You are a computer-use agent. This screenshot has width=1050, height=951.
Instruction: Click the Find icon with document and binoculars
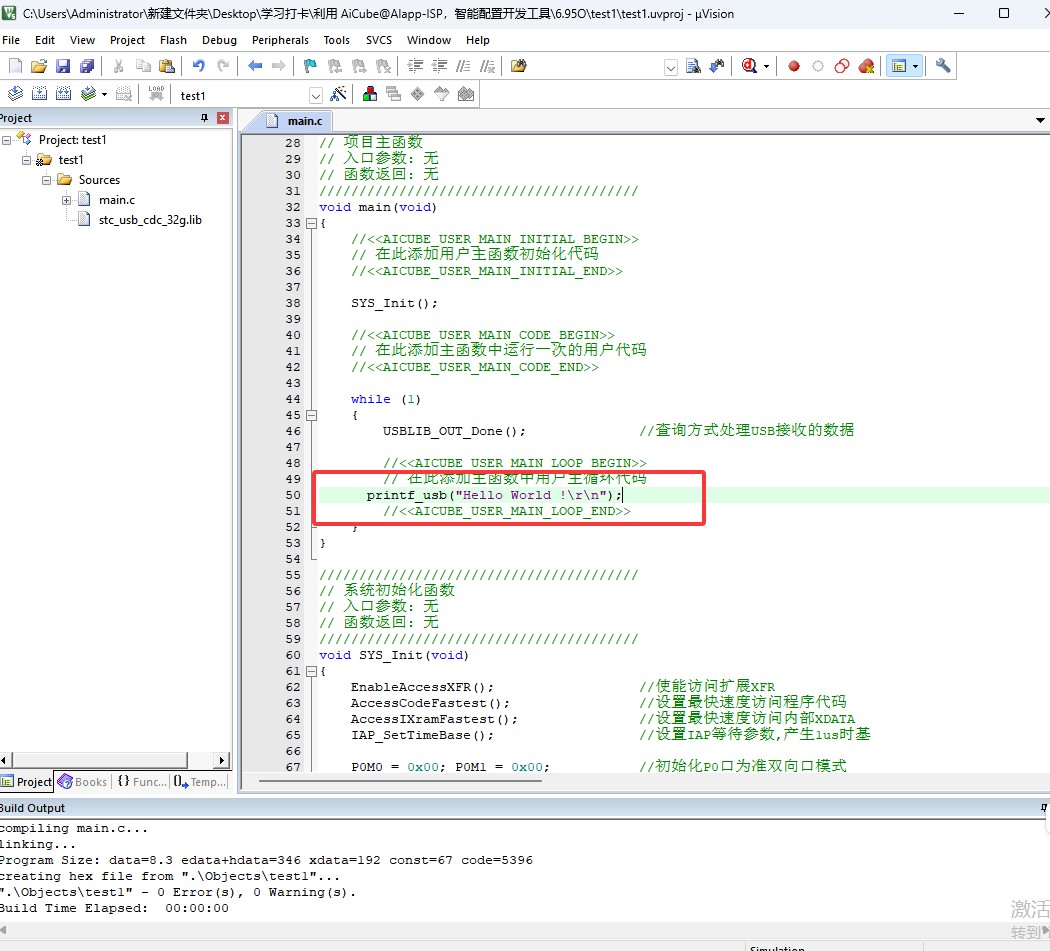tap(694, 66)
